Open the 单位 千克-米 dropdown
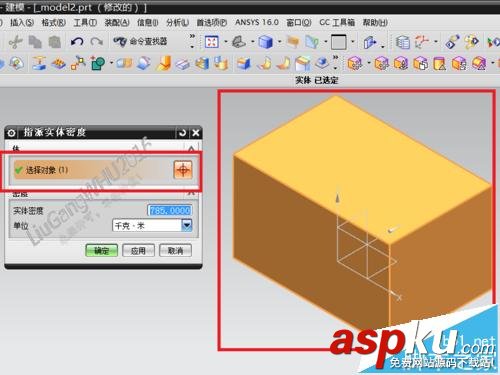Image resolution: width=500 pixels, height=375 pixels. [x=187, y=225]
